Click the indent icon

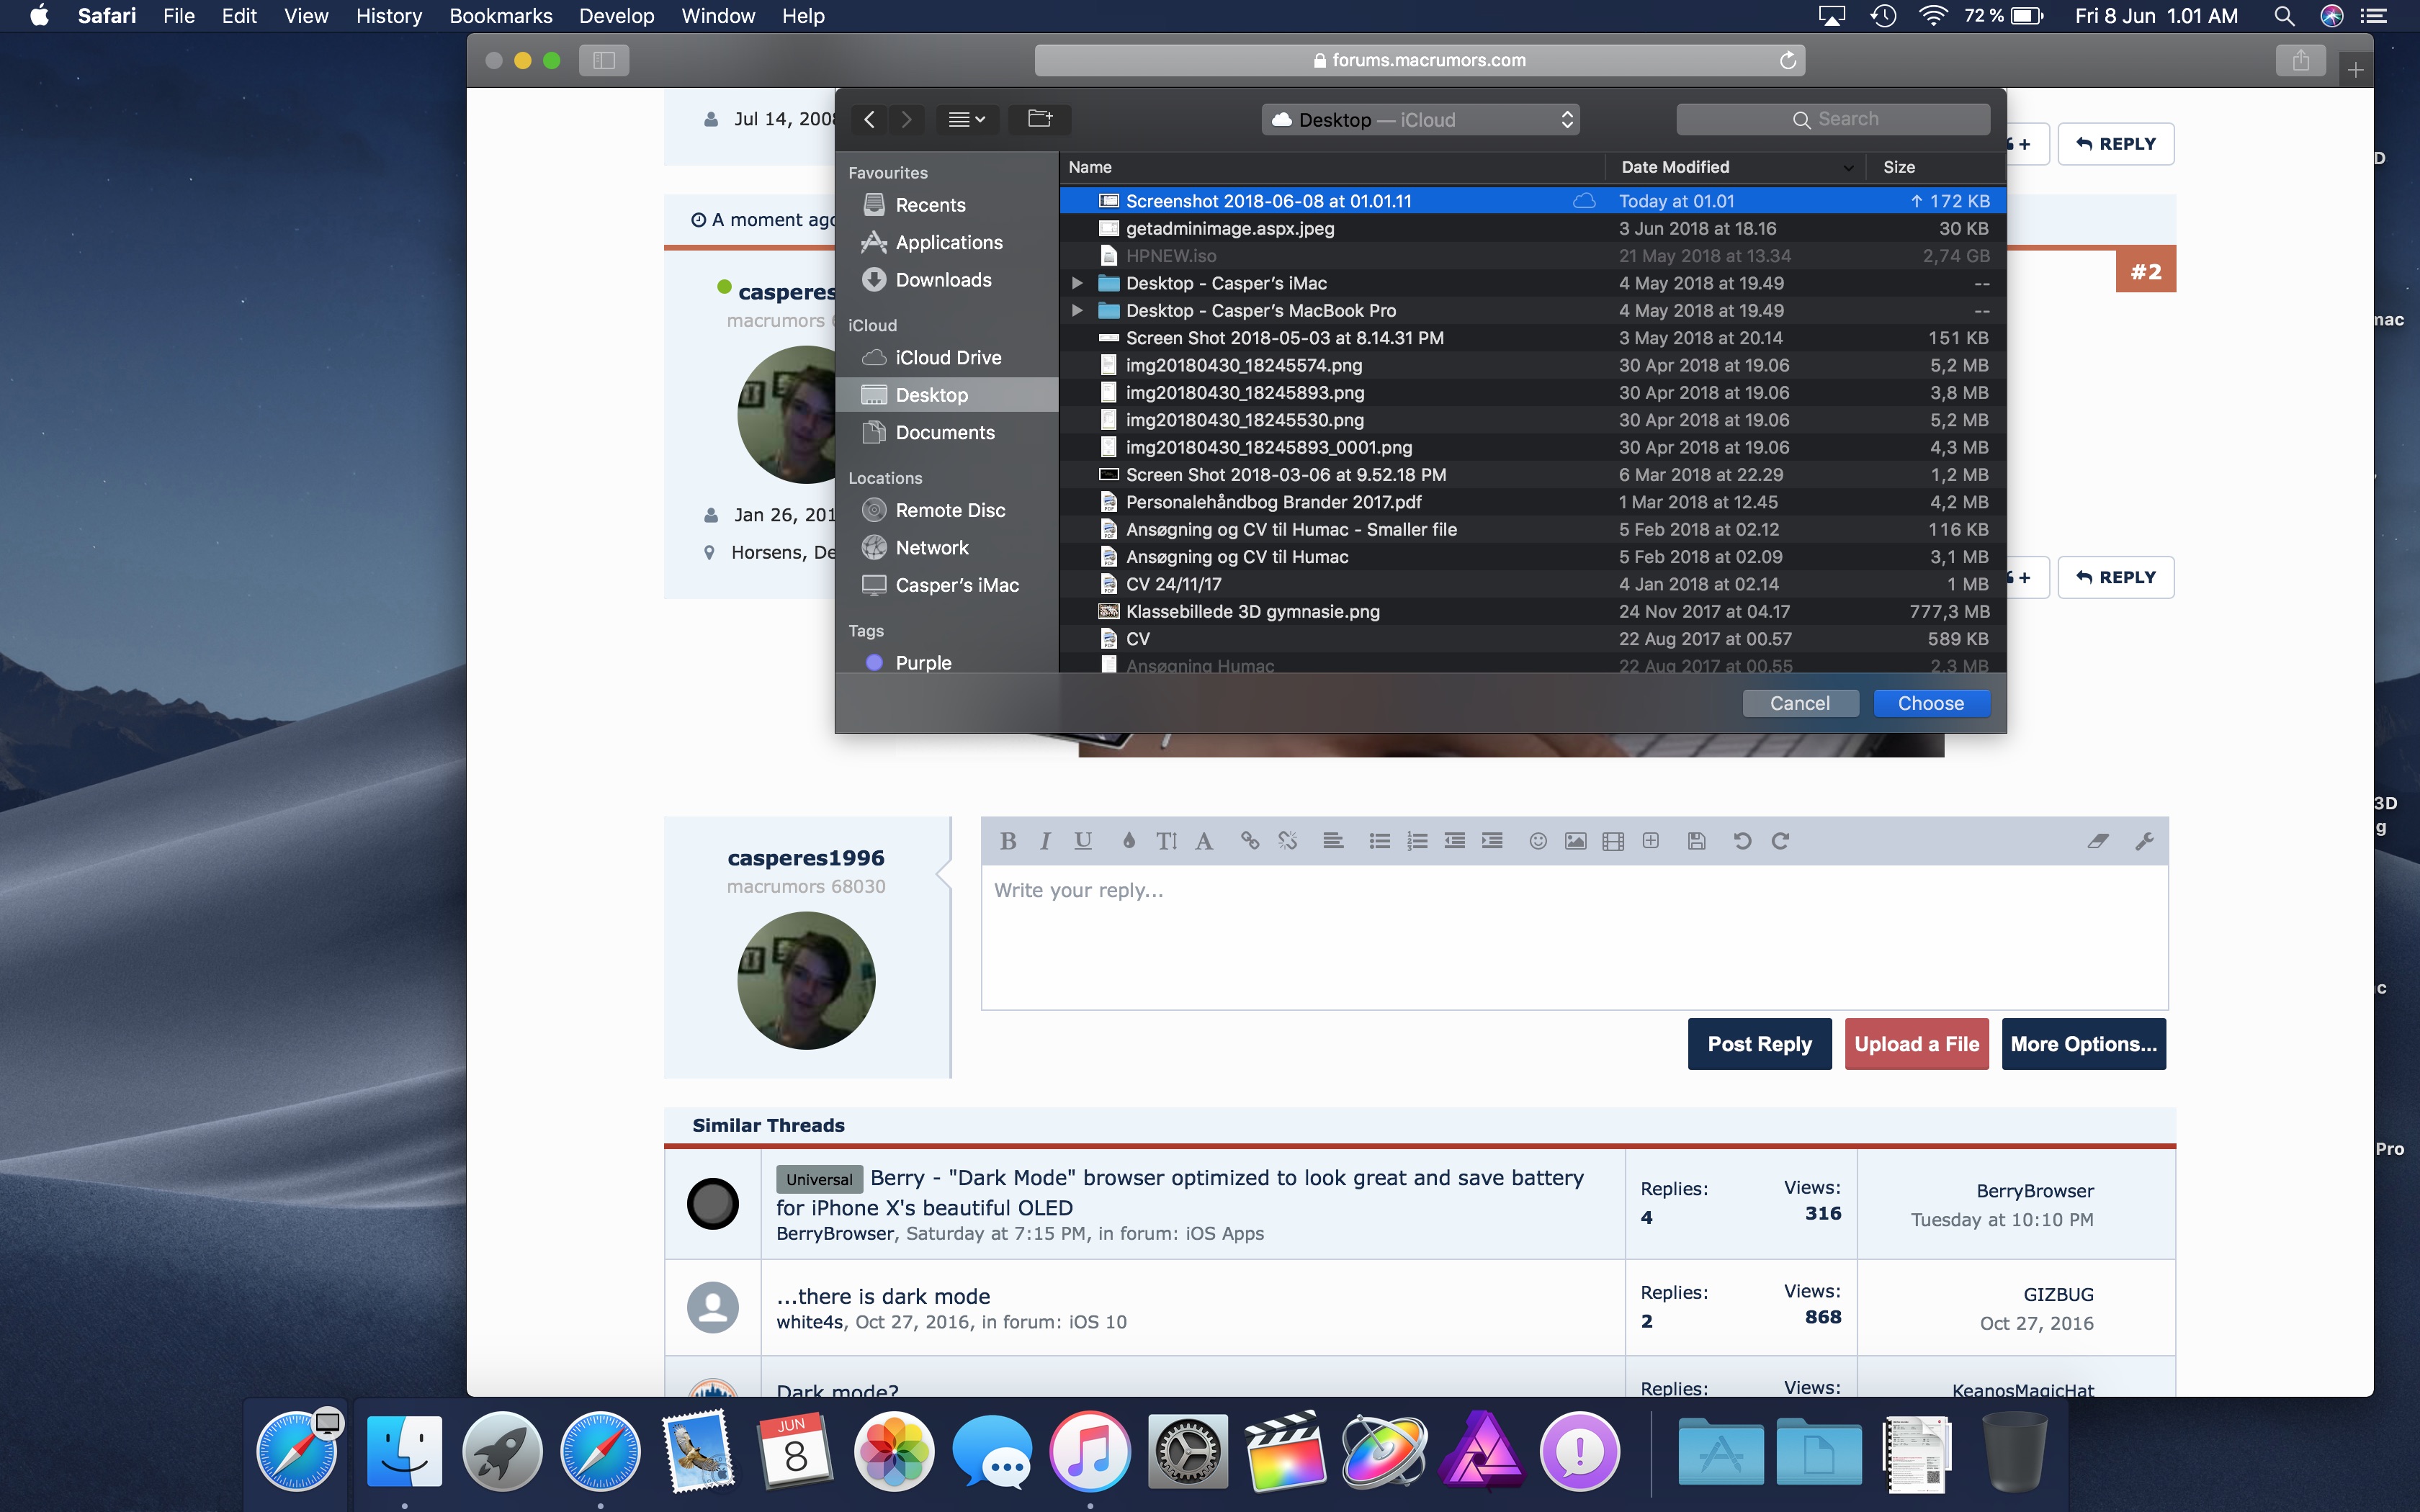pos(1492,841)
